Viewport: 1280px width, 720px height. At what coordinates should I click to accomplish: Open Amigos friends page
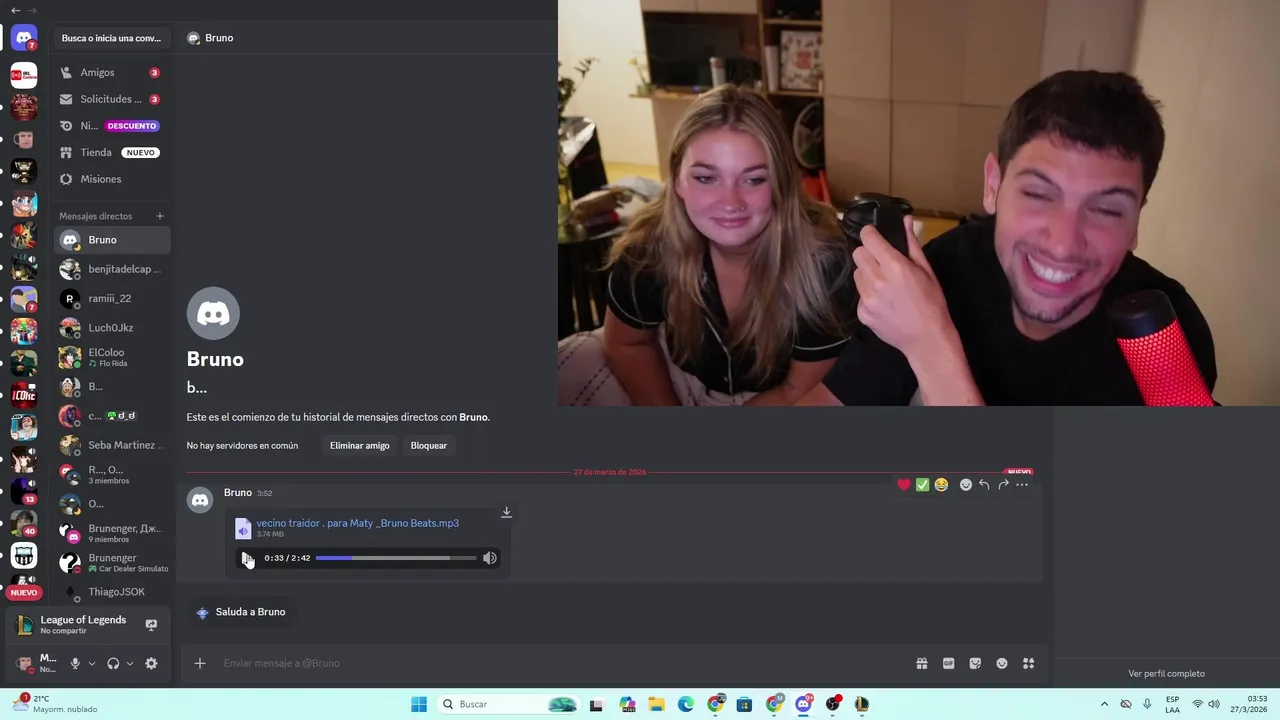tap(111, 72)
